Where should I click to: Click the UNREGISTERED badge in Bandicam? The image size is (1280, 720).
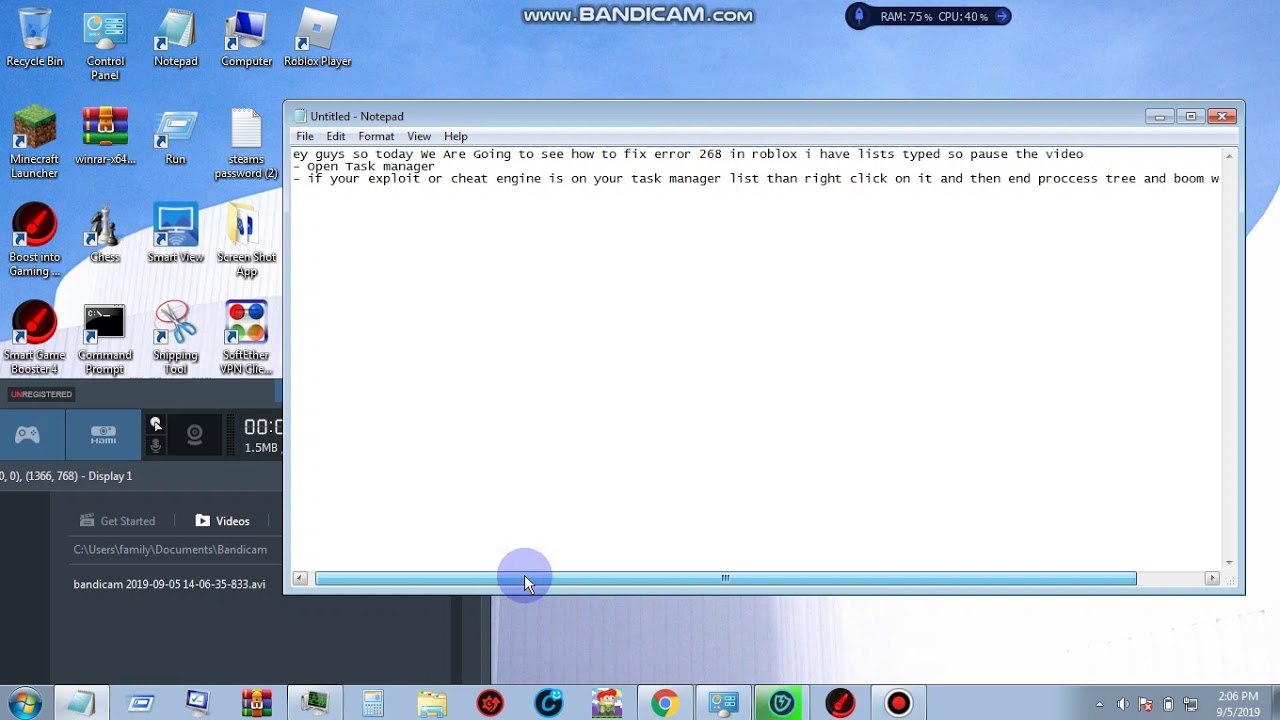[41, 394]
